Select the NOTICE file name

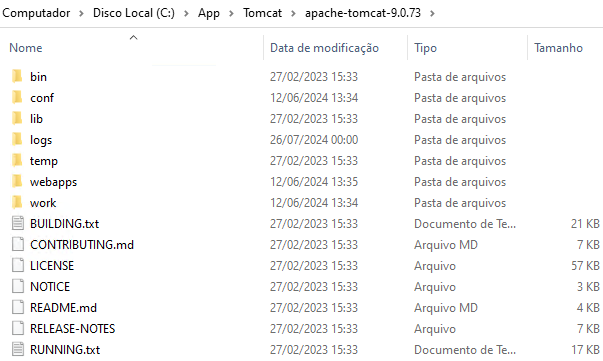50,286
